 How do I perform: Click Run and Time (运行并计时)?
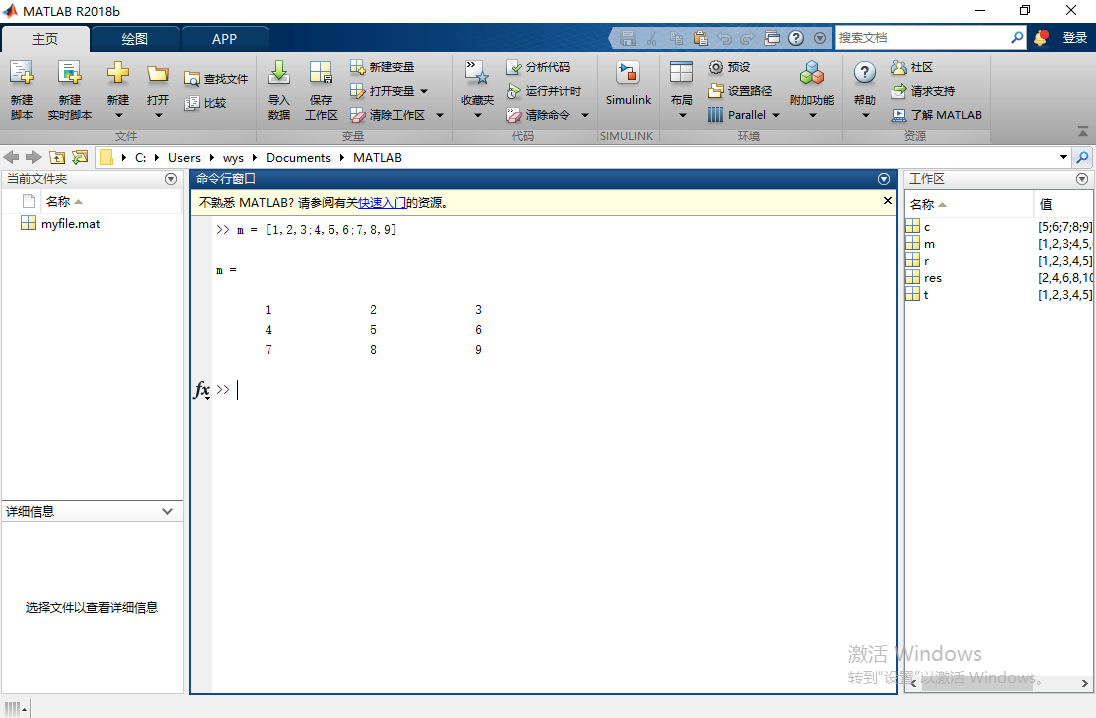coord(544,91)
